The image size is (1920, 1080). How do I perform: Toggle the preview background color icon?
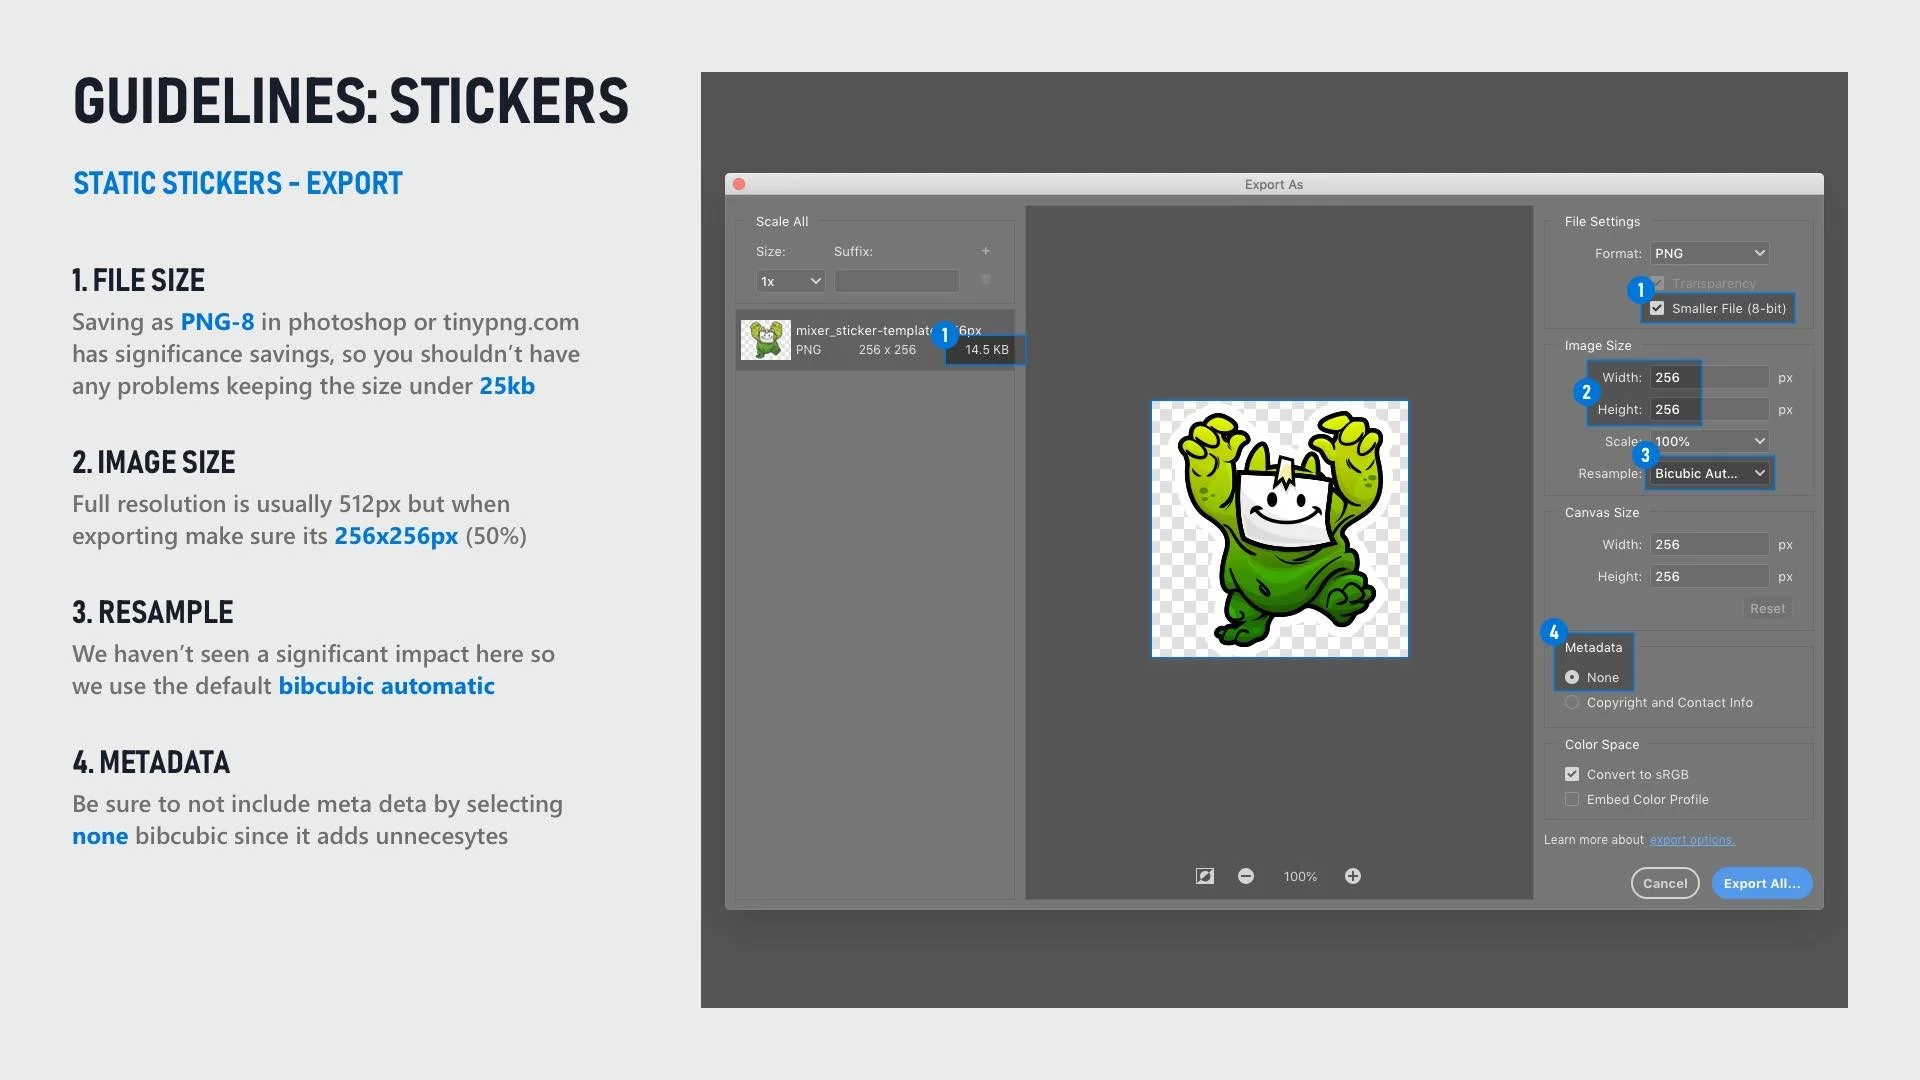point(1205,876)
